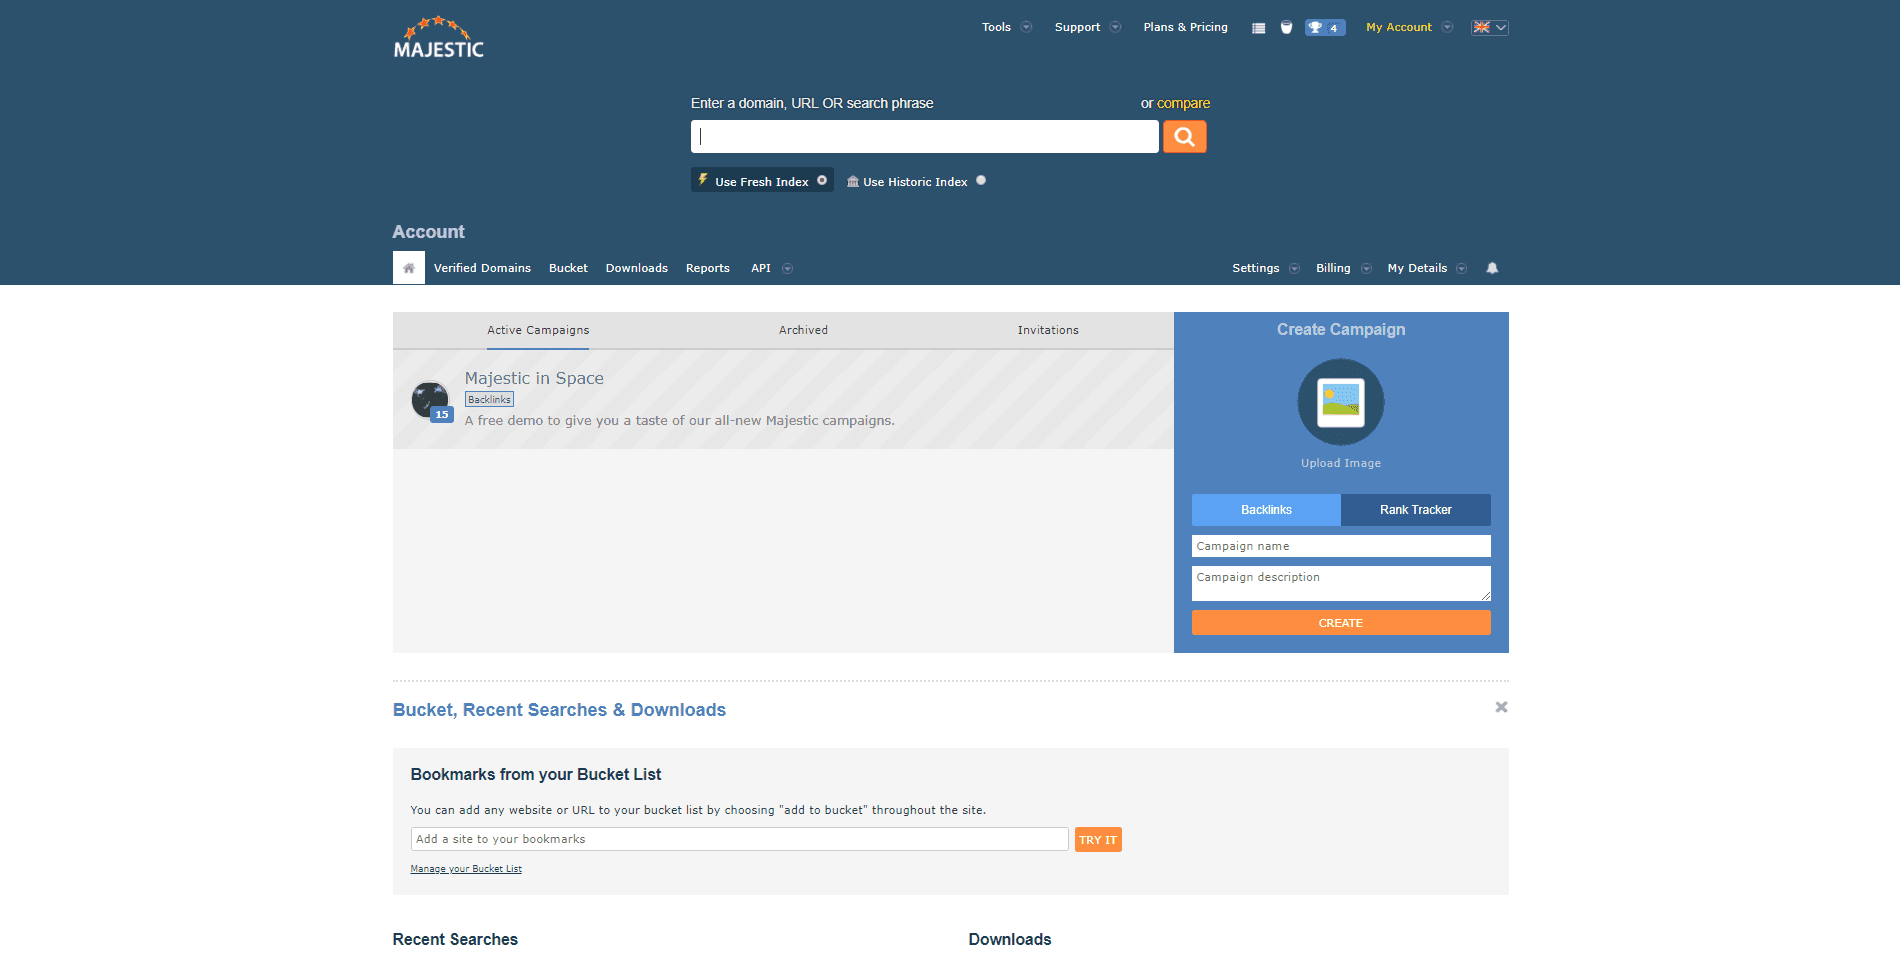The width and height of the screenshot is (1900, 968).
Task: Open the bucket icon in top bar
Action: 1286,27
